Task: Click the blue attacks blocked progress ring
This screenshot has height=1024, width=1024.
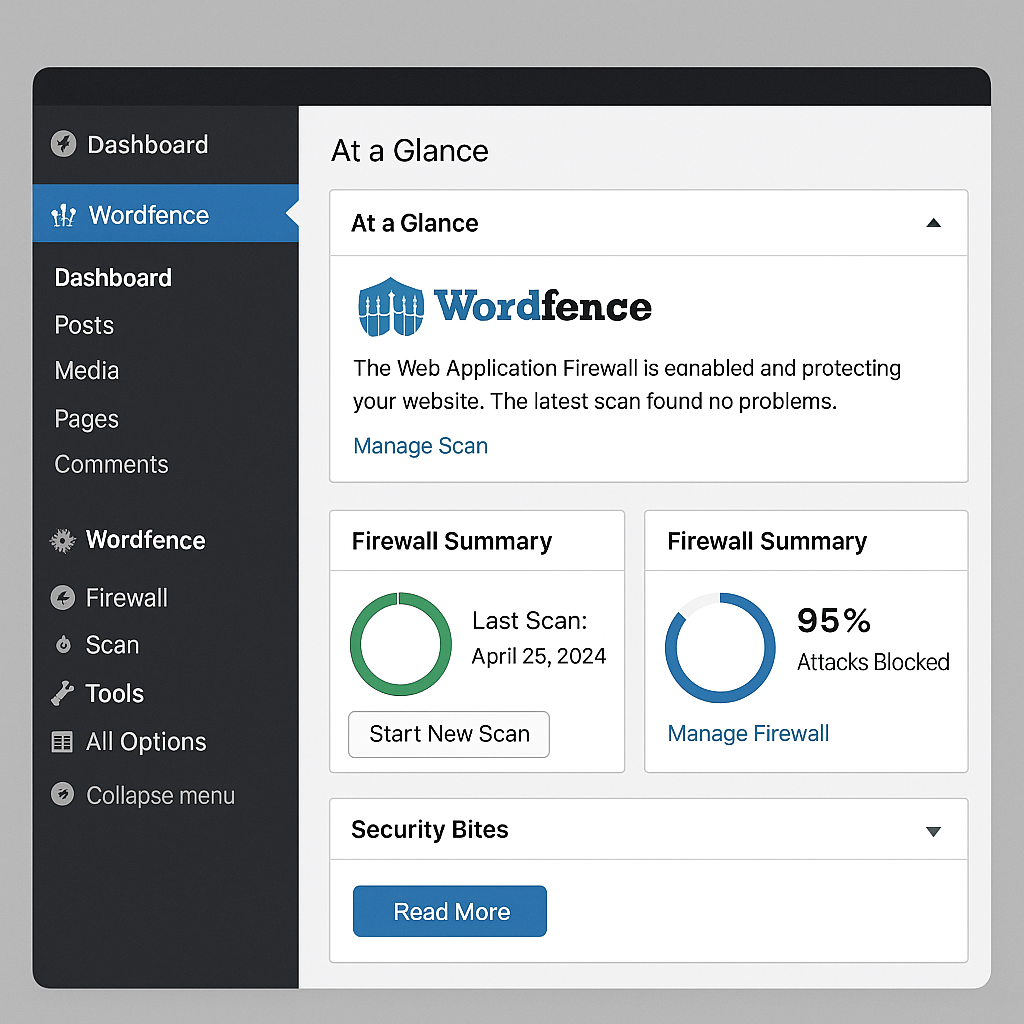Action: pyautogui.click(x=720, y=647)
